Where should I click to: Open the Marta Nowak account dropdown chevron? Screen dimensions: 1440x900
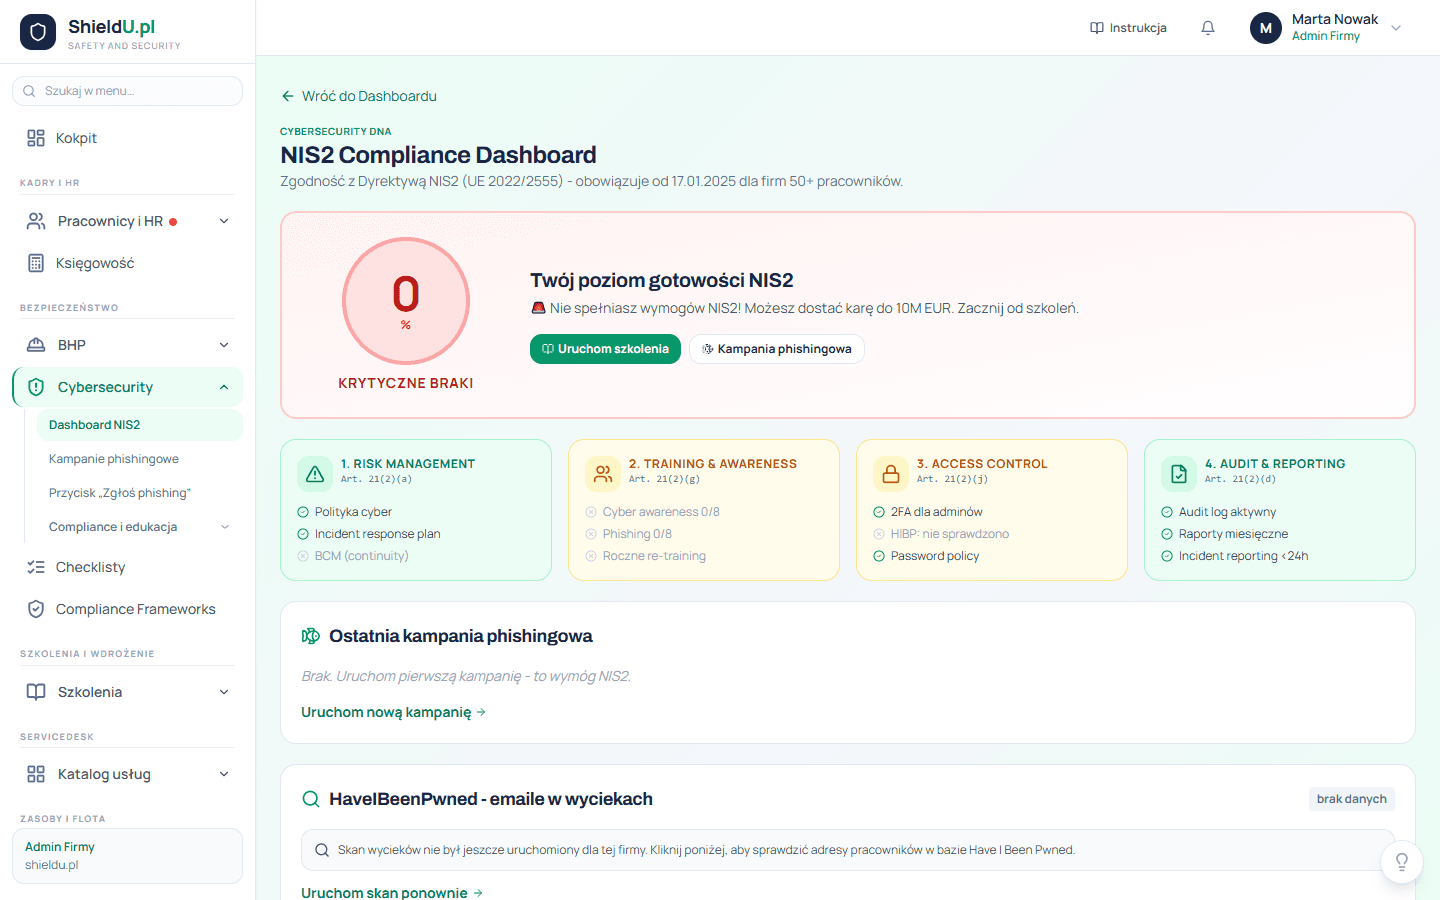point(1396,28)
